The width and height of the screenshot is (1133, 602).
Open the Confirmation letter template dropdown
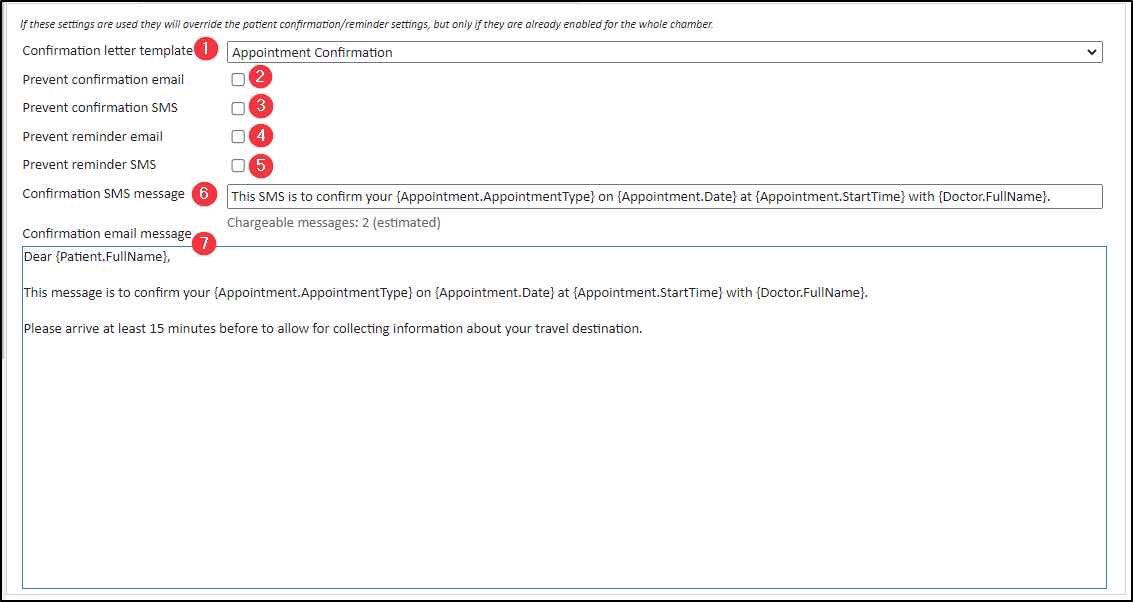click(x=664, y=52)
